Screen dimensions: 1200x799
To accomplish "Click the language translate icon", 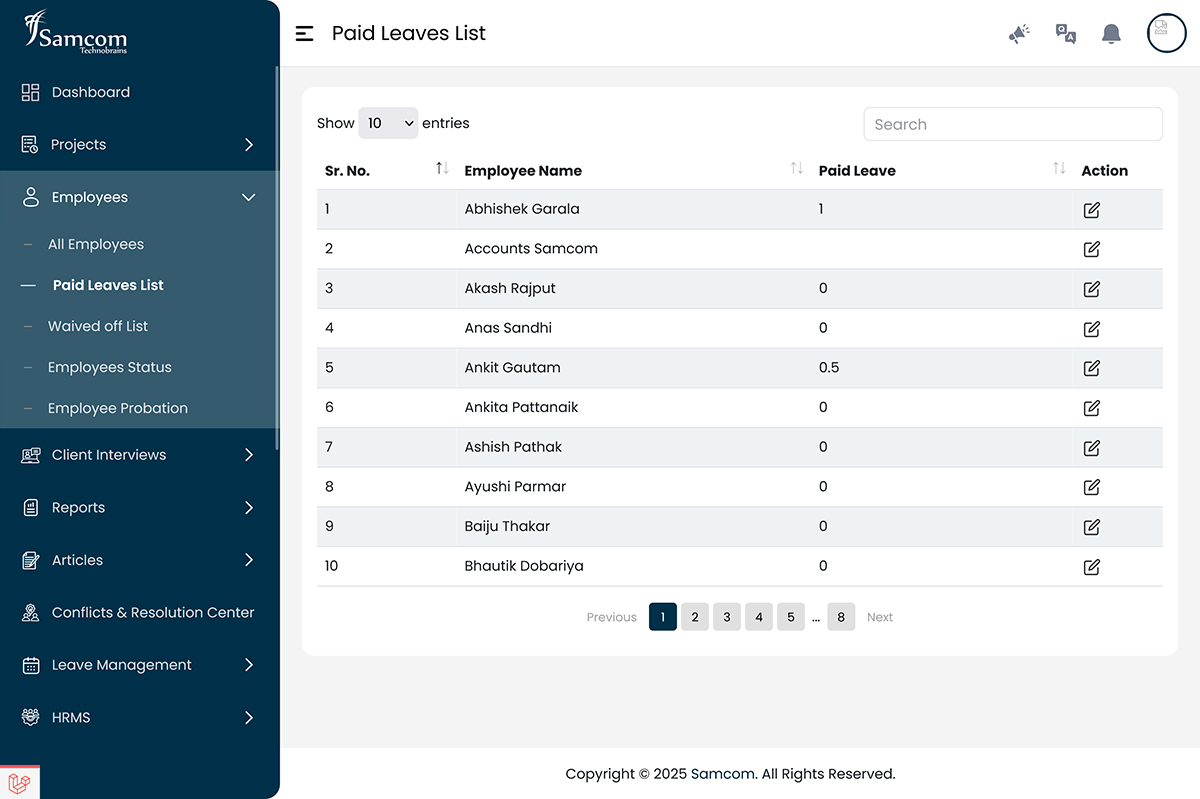I will coord(1066,34).
